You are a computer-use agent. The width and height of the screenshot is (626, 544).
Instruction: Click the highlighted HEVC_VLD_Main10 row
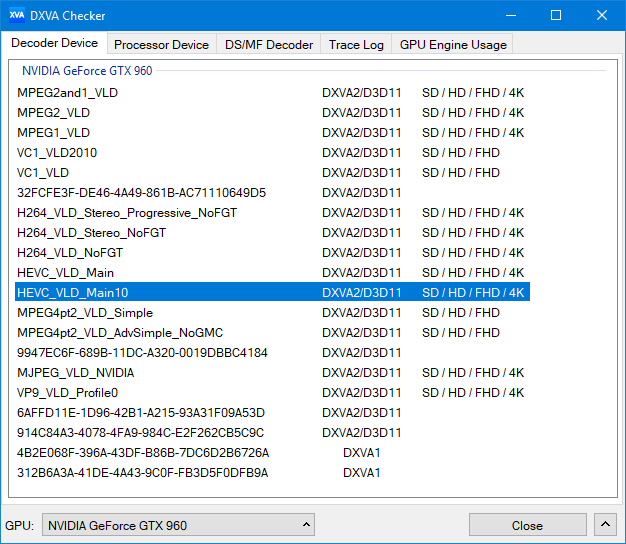(x=72, y=292)
